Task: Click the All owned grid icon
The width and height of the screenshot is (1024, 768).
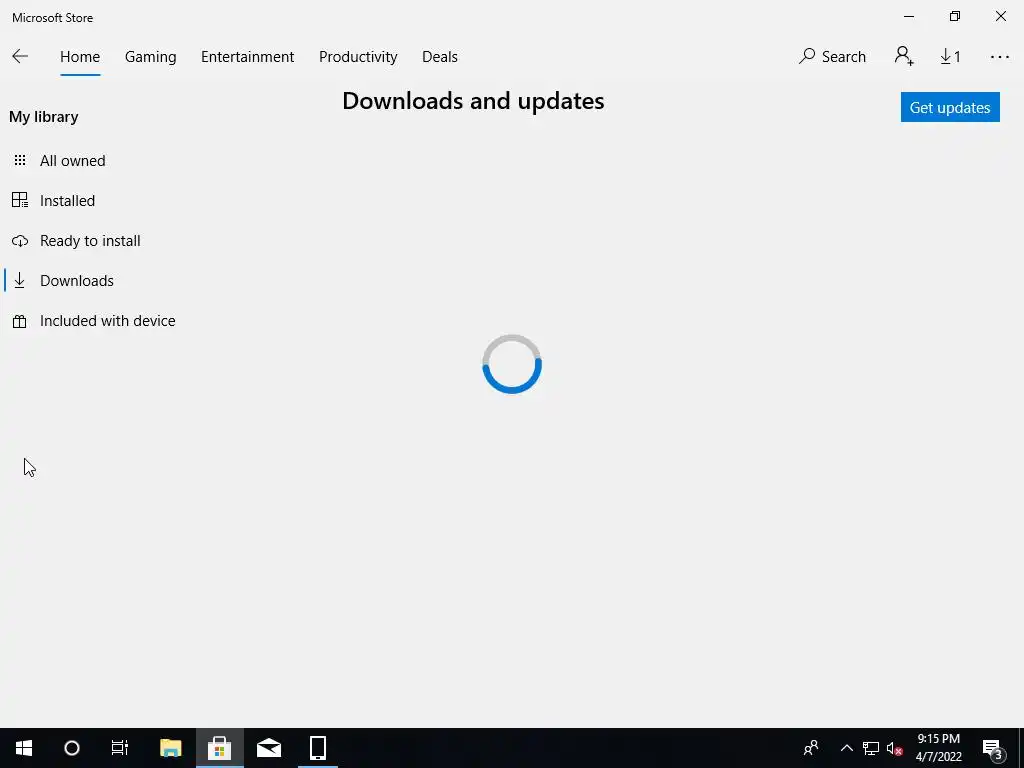Action: pyautogui.click(x=20, y=160)
